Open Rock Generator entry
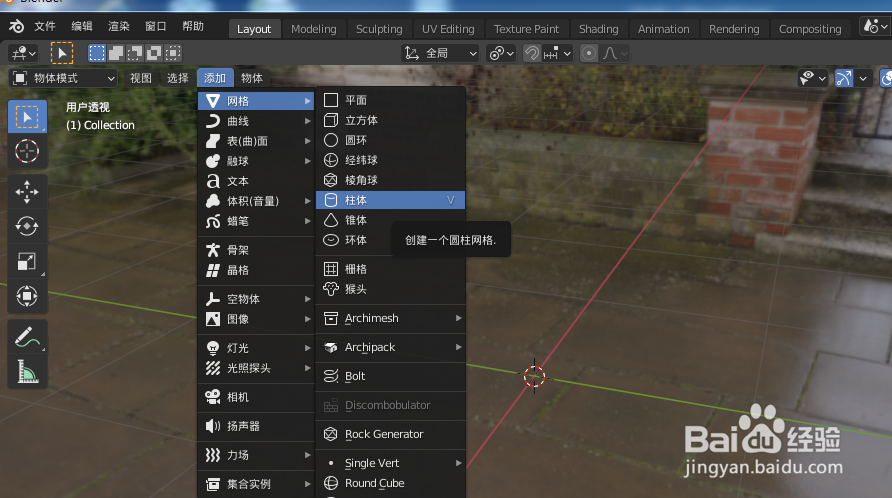The height and width of the screenshot is (498, 892). click(390, 434)
